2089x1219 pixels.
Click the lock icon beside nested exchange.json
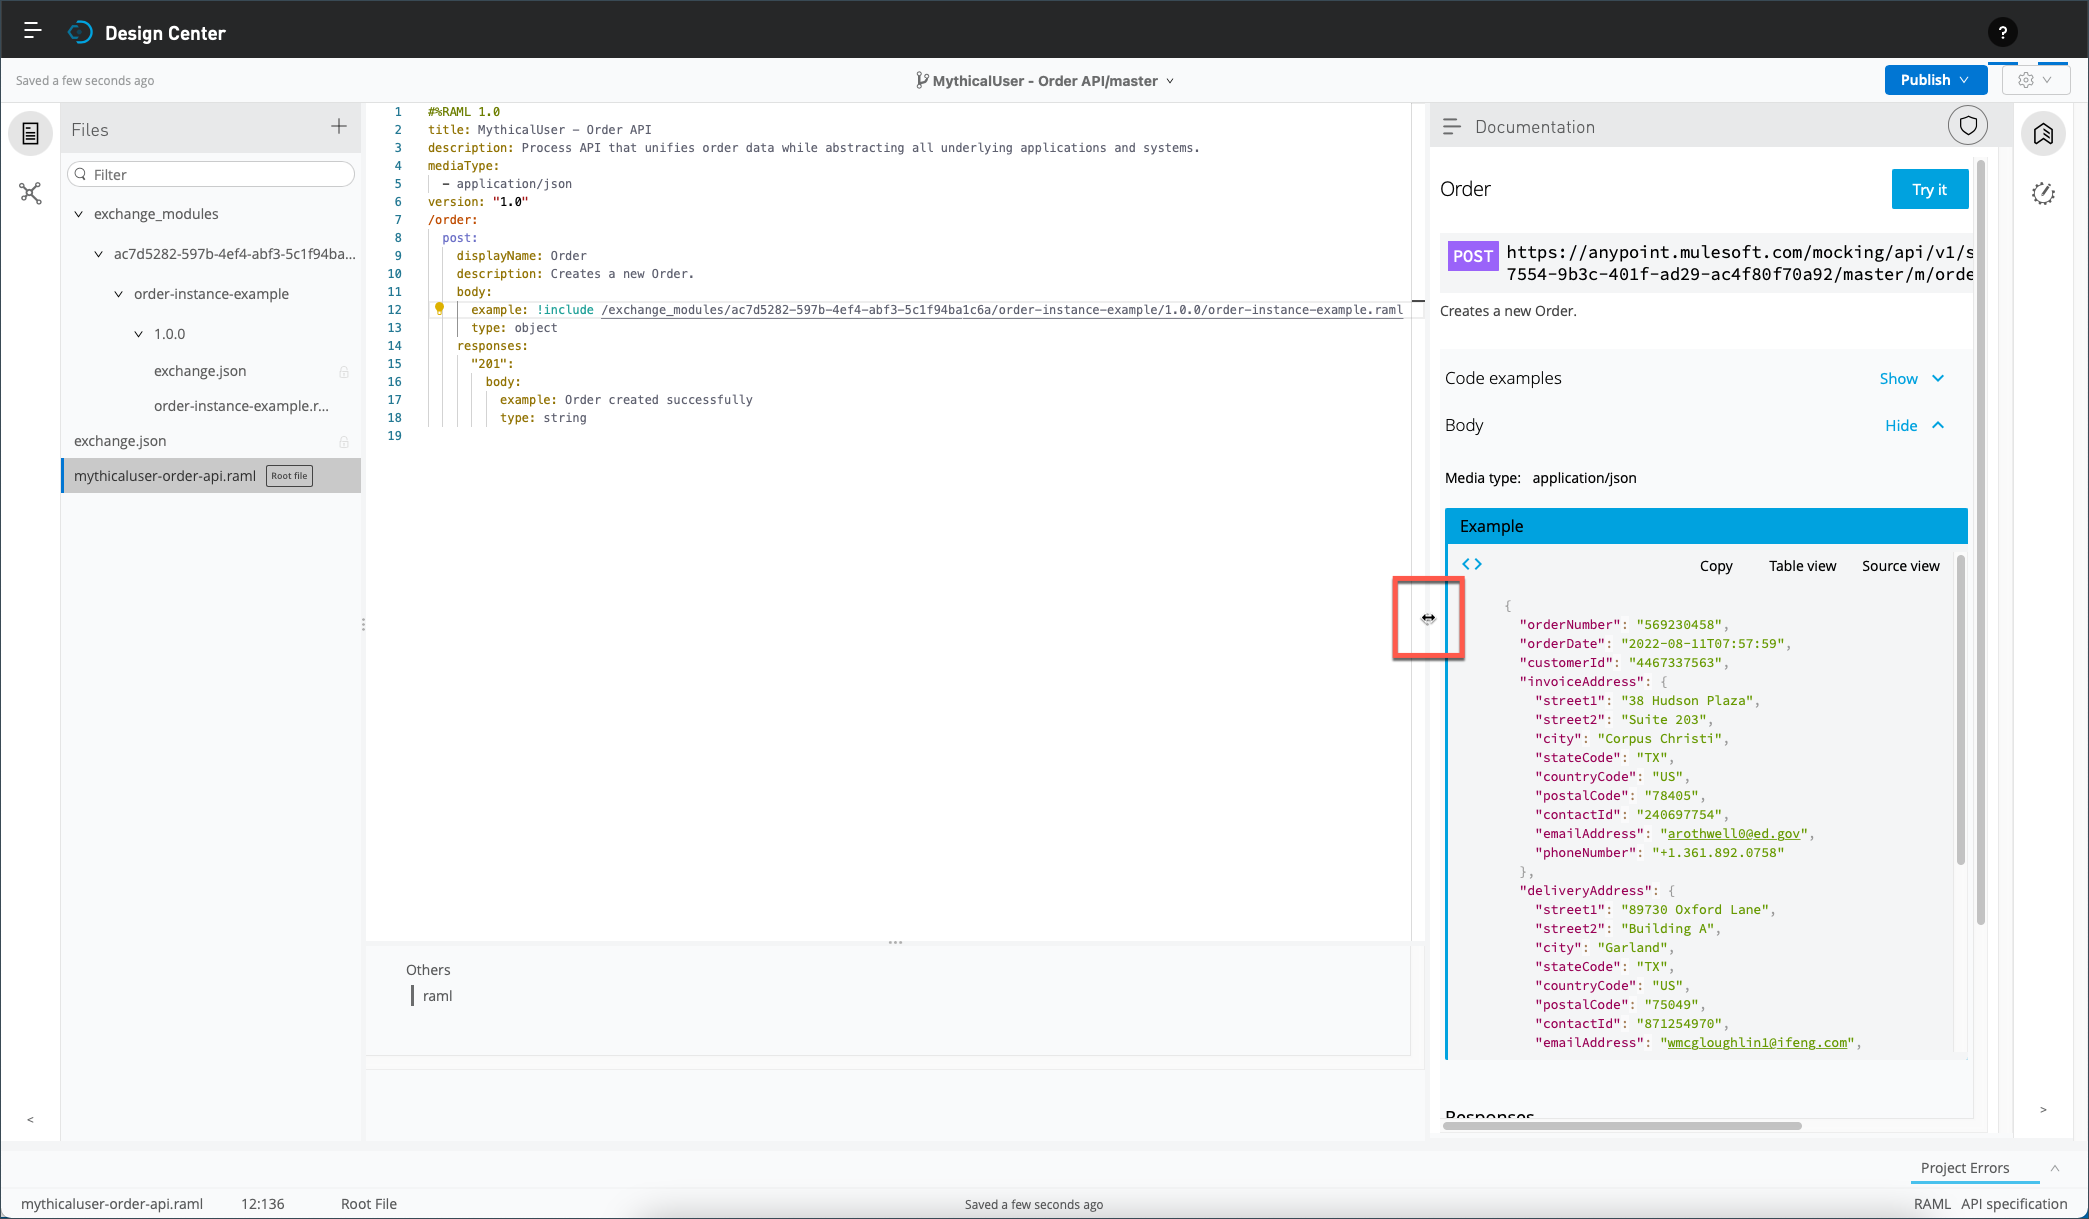pos(344,372)
